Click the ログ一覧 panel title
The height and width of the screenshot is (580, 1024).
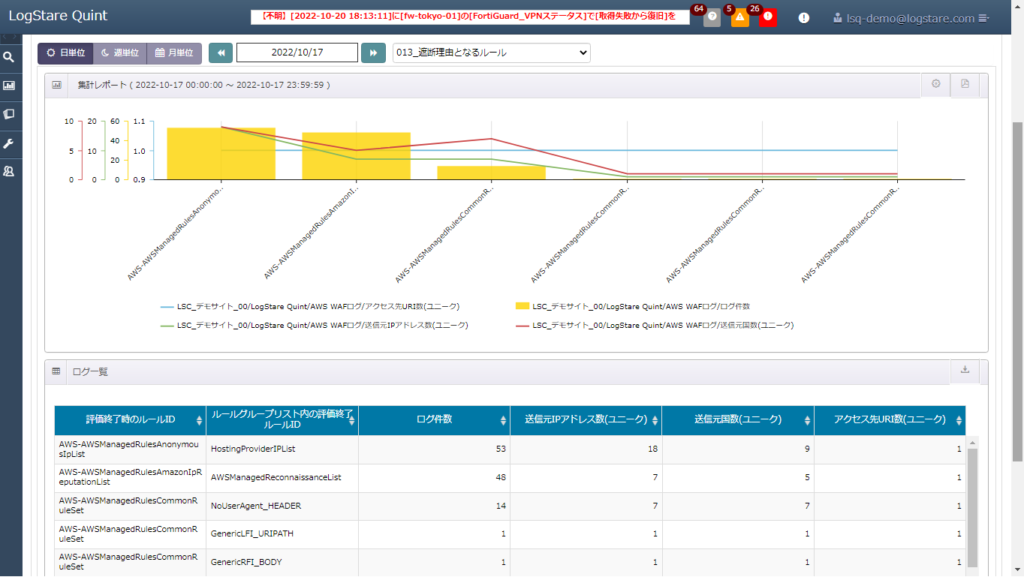(x=90, y=372)
